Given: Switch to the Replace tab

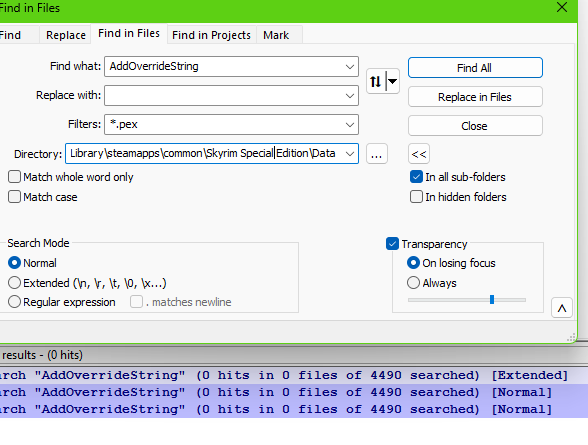Looking at the screenshot, I should [66, 35].
